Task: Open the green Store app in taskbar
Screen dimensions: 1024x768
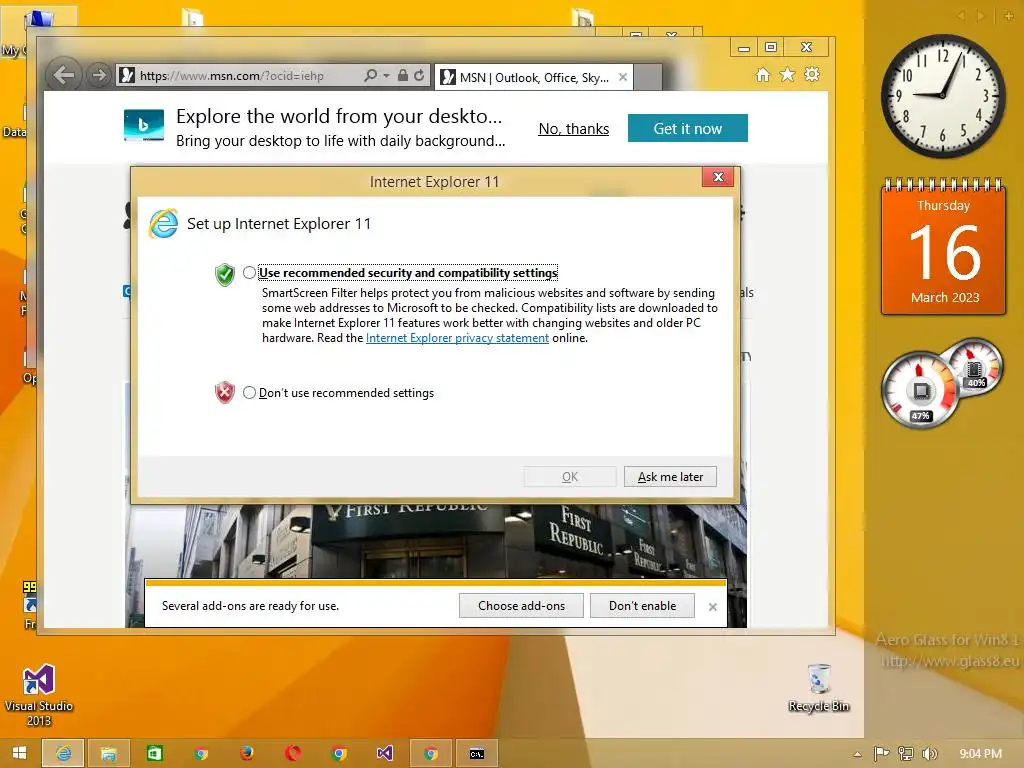Action: coord(155,754)
